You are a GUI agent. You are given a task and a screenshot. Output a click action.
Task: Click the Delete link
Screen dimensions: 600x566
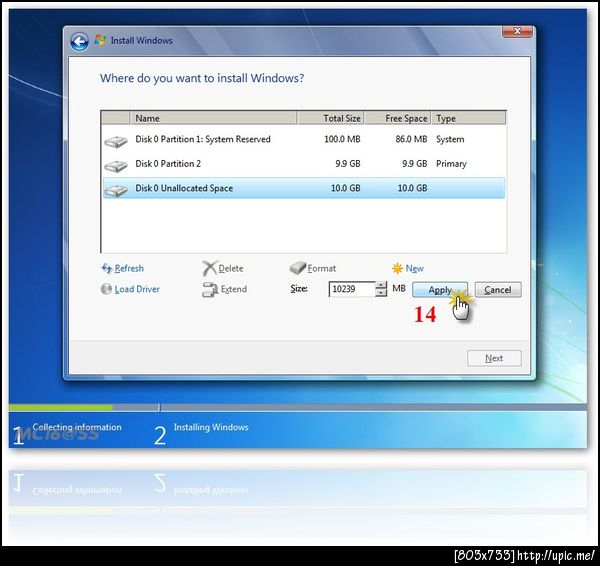[231, 268]
